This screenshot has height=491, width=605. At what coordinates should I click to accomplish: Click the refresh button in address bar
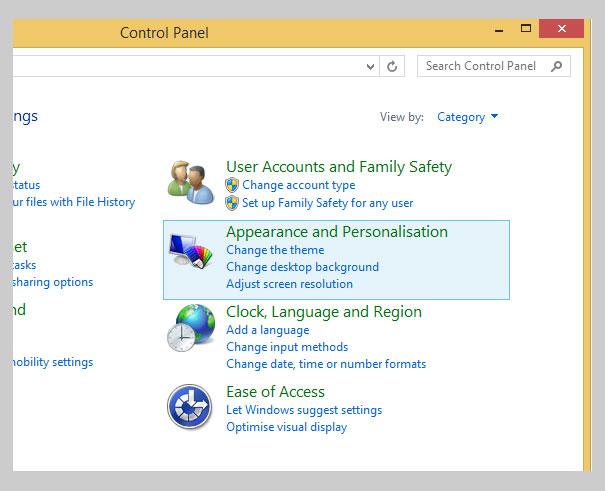392,66
